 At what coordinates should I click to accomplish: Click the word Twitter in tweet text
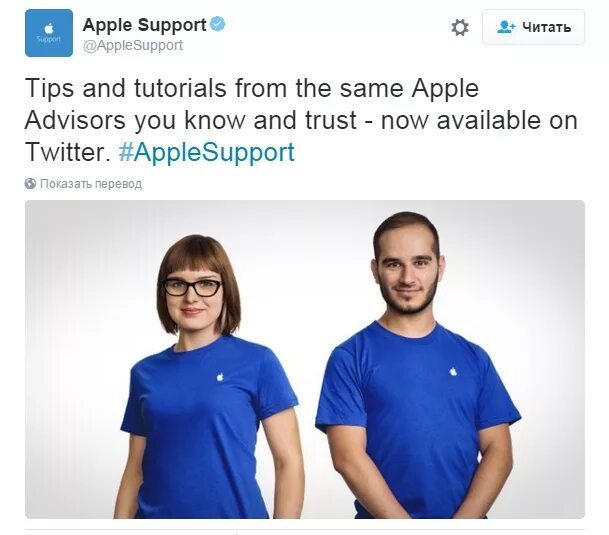click(65, 152)
